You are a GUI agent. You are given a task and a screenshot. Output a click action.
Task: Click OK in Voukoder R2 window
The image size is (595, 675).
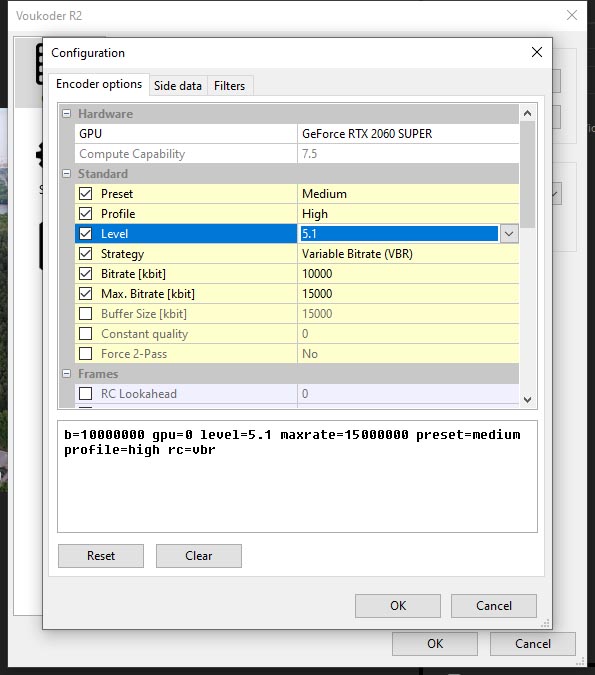[435, 644]
